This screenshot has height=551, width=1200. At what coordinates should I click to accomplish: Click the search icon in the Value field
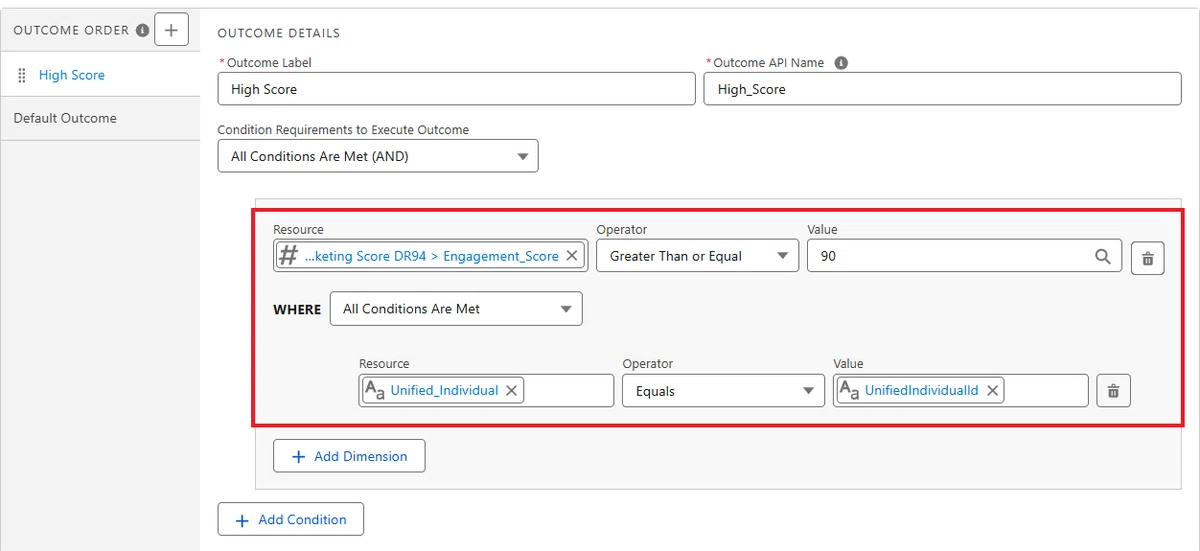click(x=1102, y=256)
